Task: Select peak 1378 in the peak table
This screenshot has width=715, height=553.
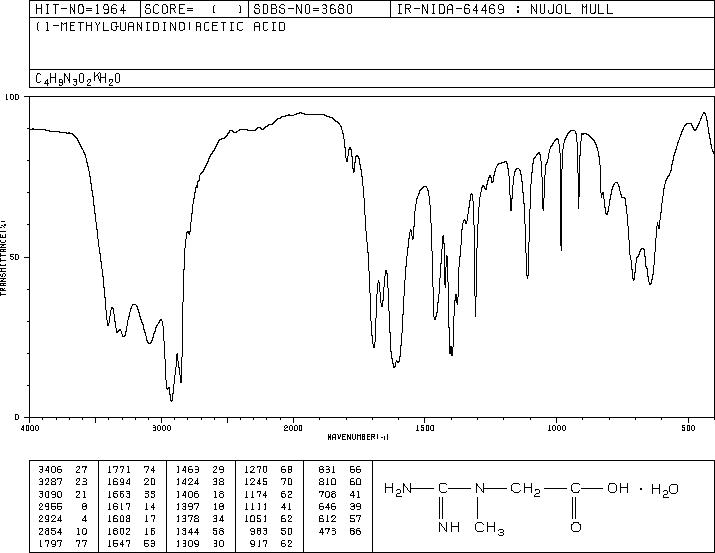Action: pyautogui.click(x=187, y=519)
